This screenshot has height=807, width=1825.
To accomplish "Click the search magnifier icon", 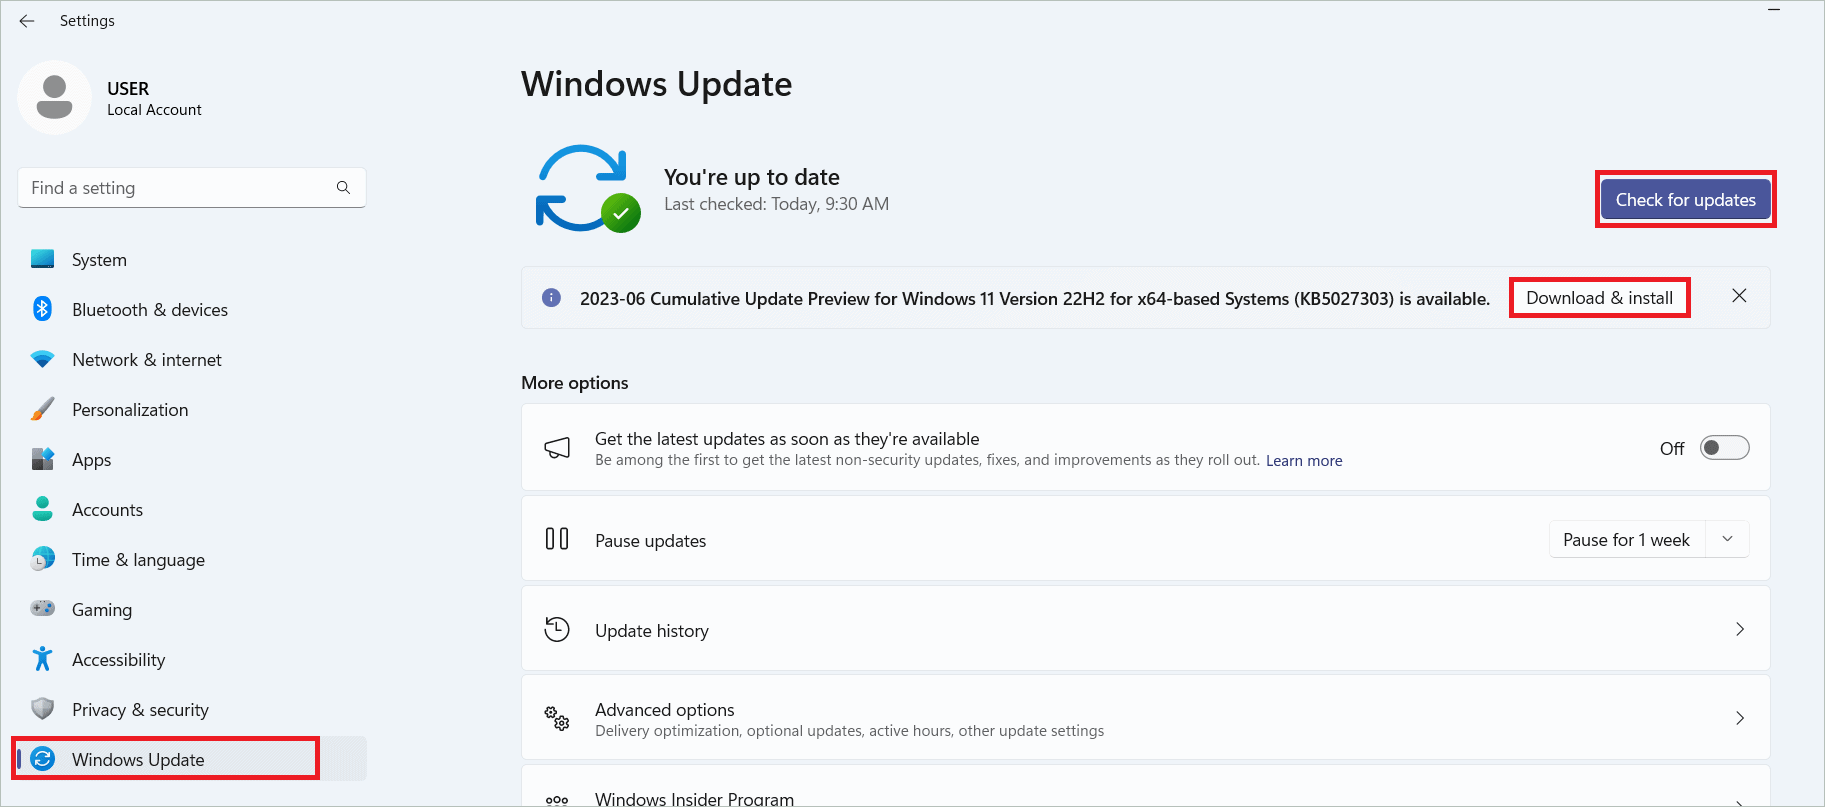I will pyautogui.click(x=343, y=187).
